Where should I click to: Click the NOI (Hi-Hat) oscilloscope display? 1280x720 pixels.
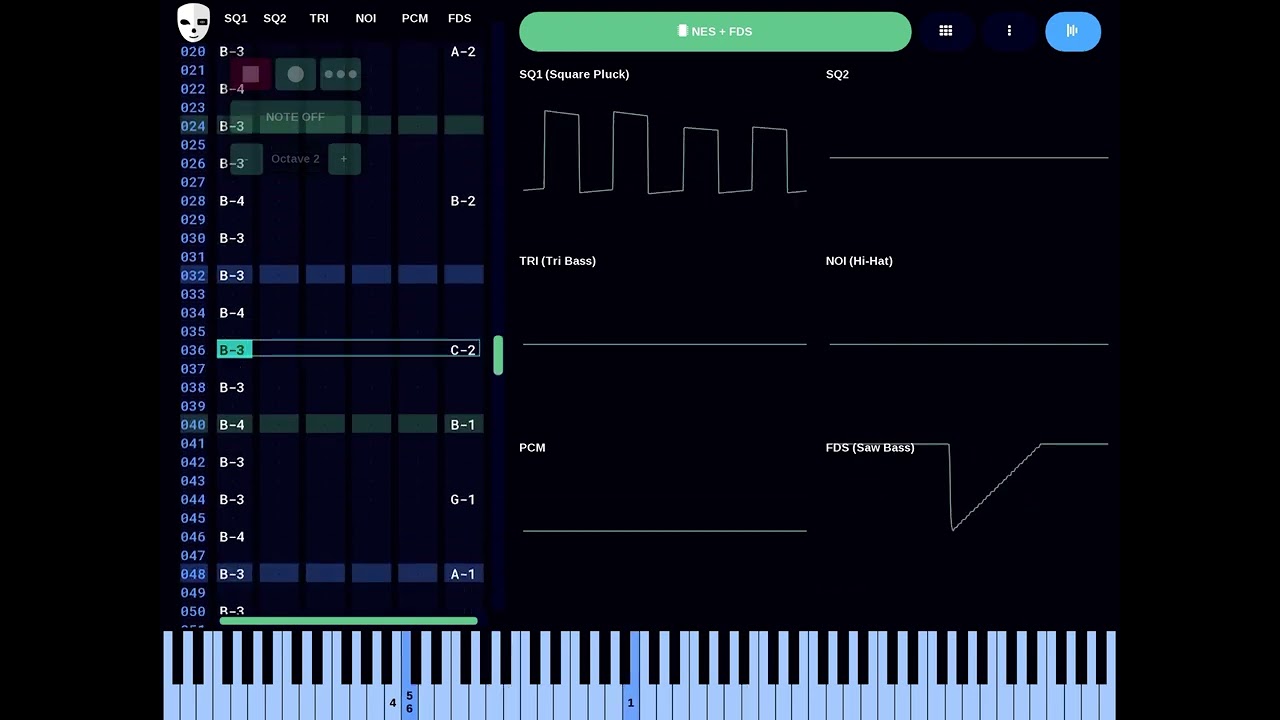tap(968, 344)
